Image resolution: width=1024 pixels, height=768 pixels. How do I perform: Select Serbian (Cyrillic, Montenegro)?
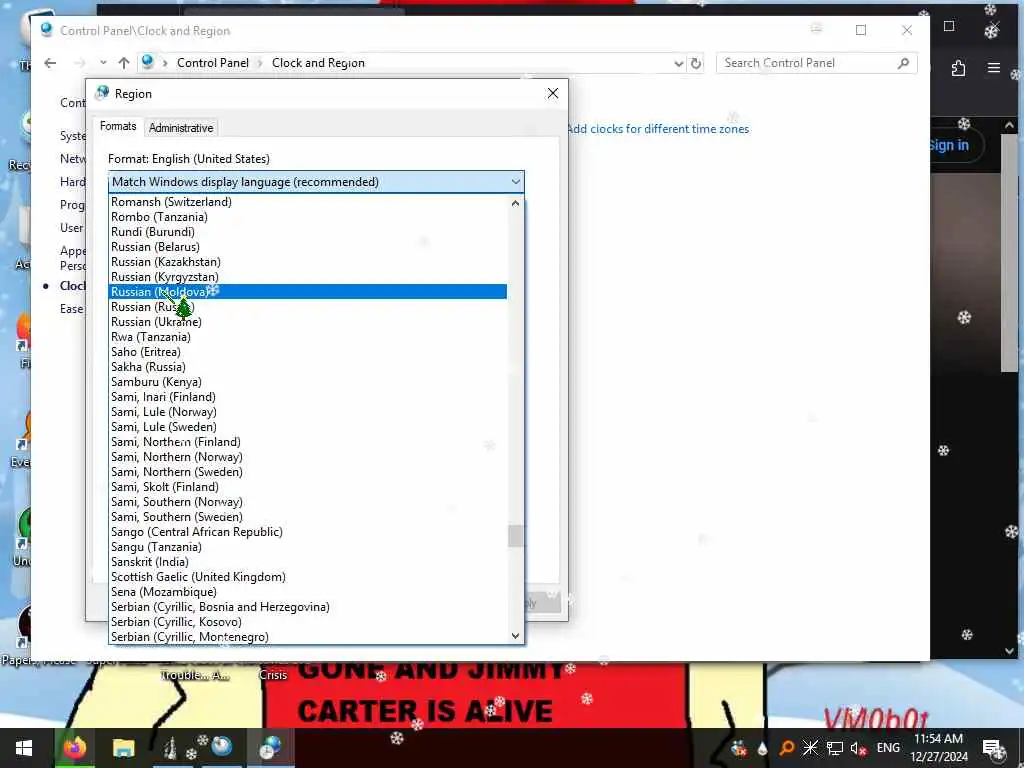[308, 637]
